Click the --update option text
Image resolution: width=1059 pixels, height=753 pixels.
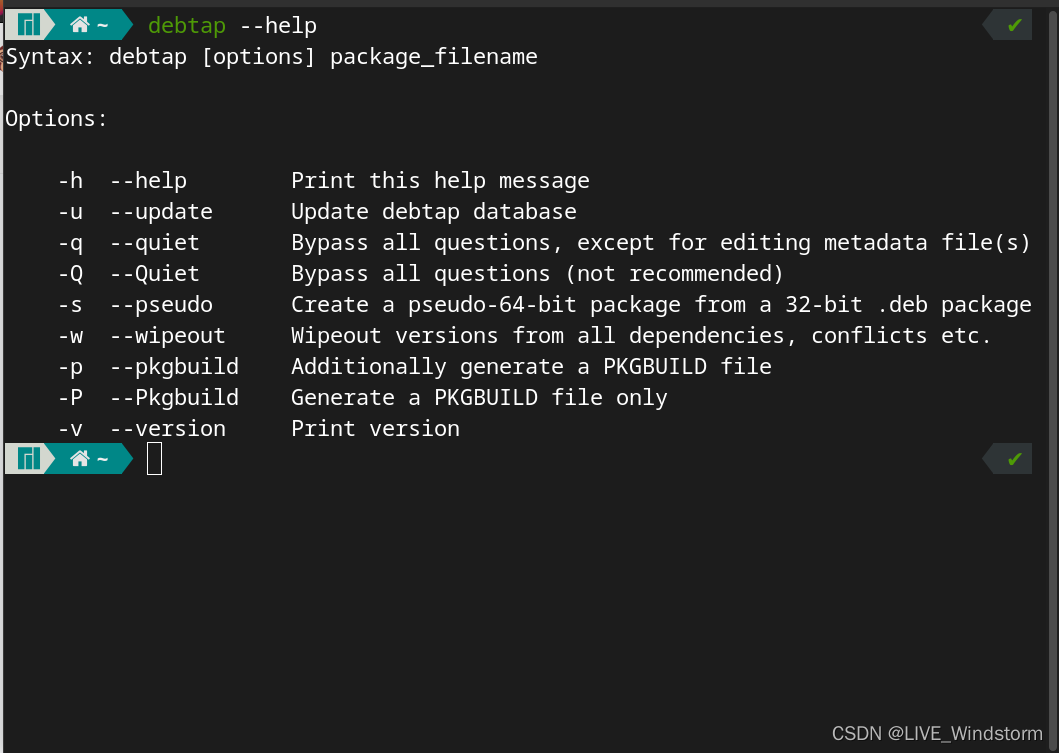point(161,212)
